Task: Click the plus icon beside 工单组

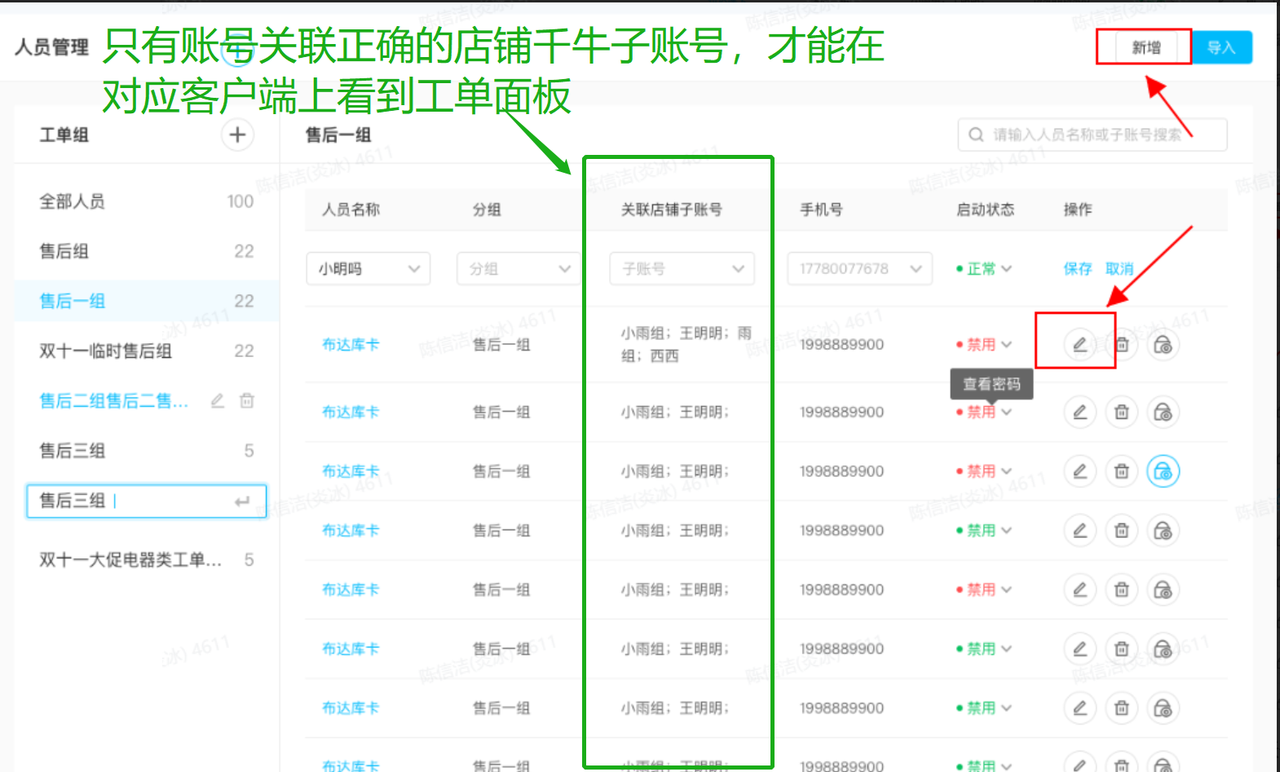Action: 237,135
